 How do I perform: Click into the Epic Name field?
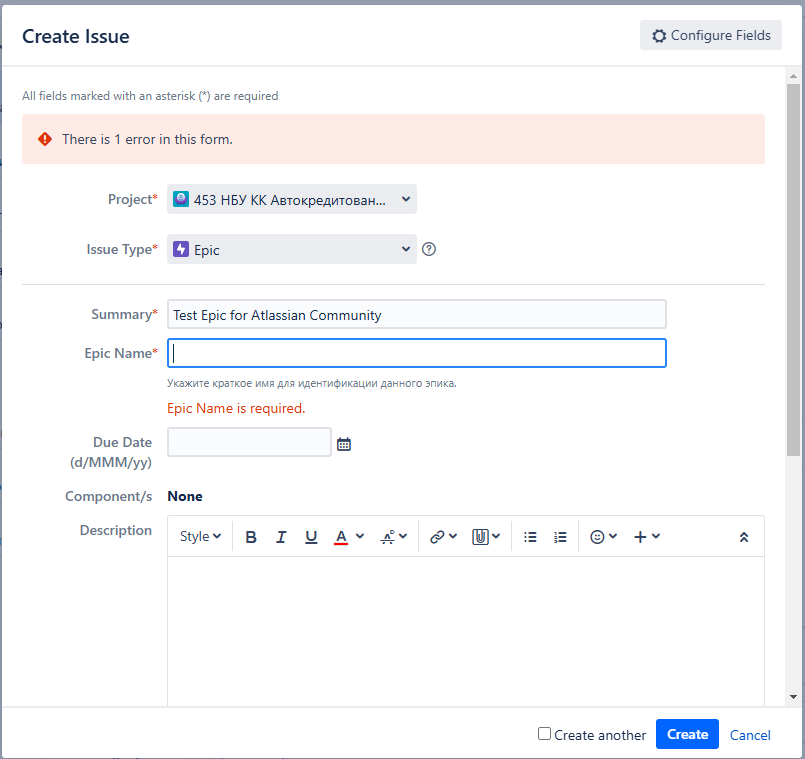416,353
